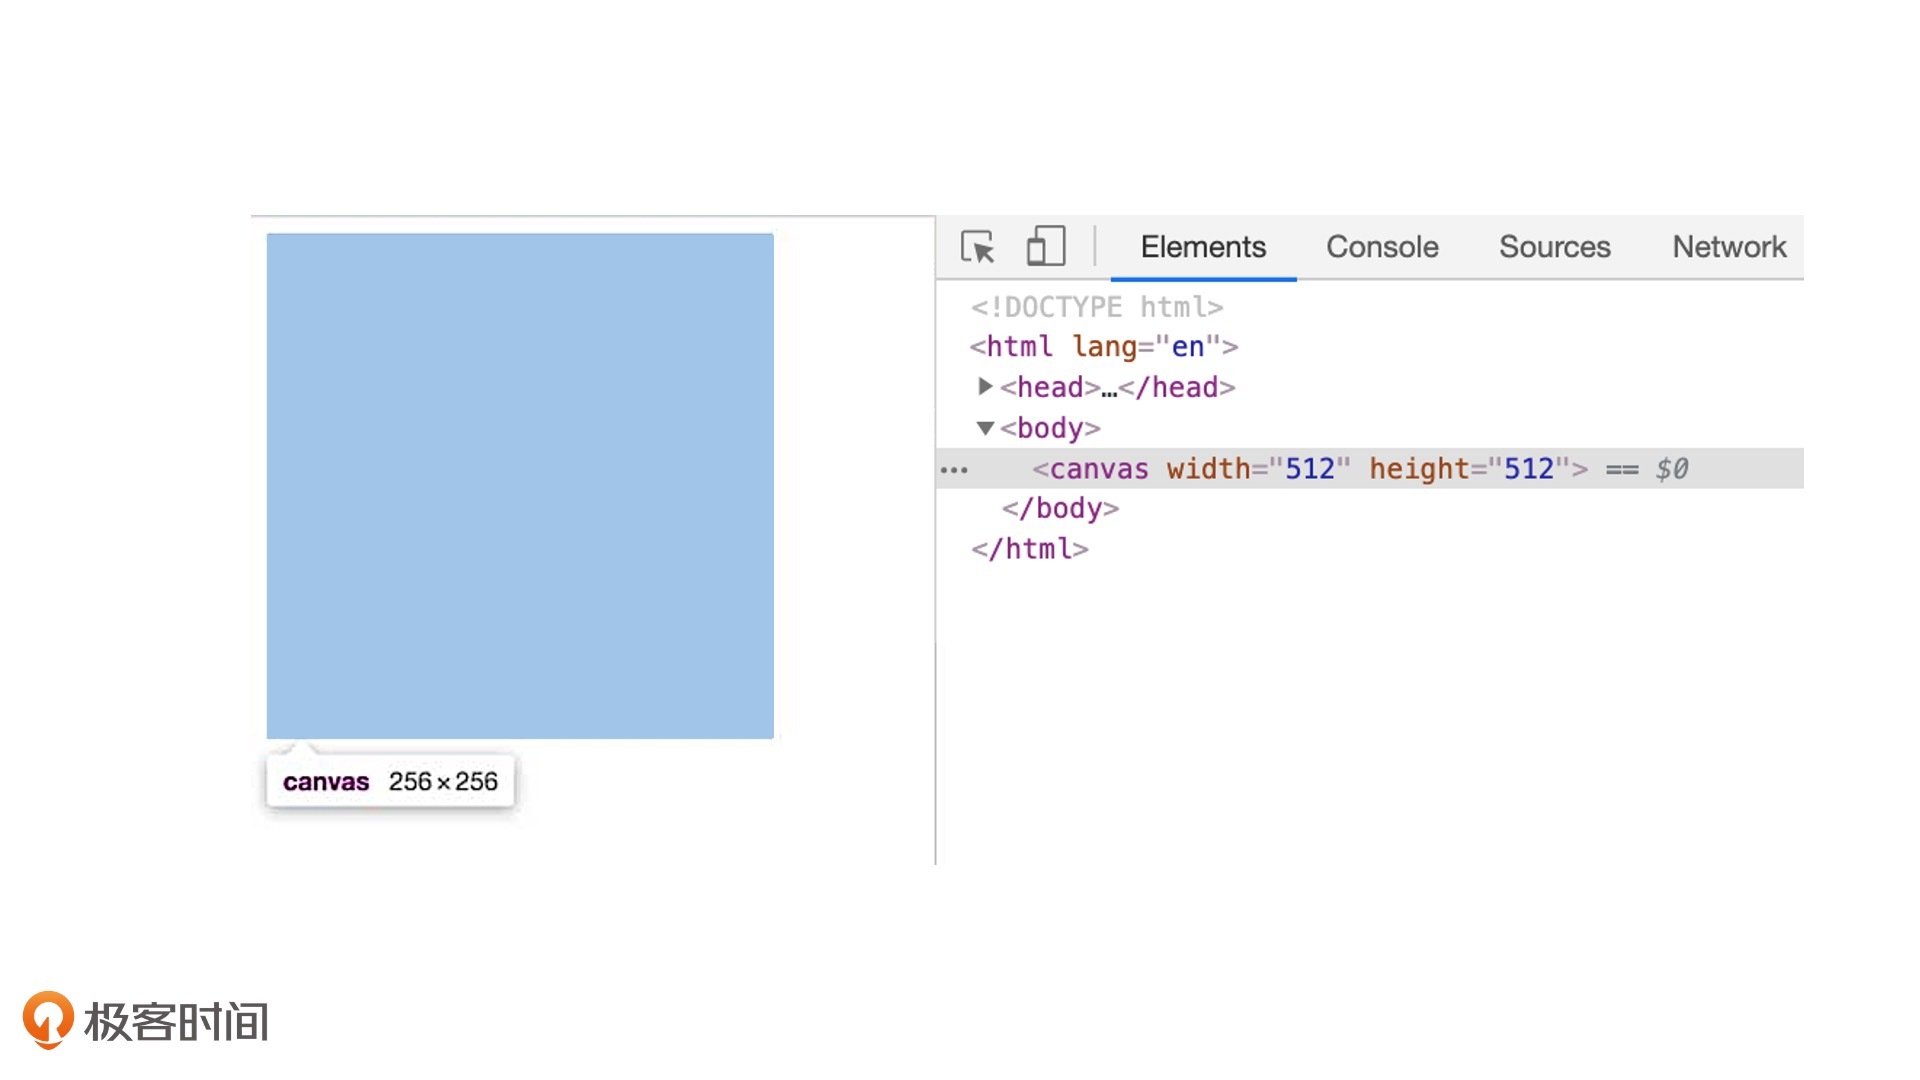1920x1080 pixels.
Task: Open the Sources tab
Action: (x=1554, y=247)
